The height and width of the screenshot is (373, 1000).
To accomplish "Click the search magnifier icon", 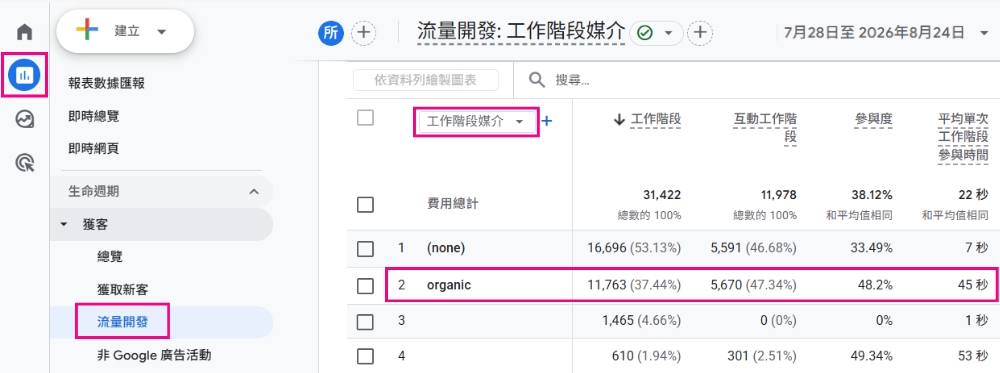I will (x=538, y=80).
